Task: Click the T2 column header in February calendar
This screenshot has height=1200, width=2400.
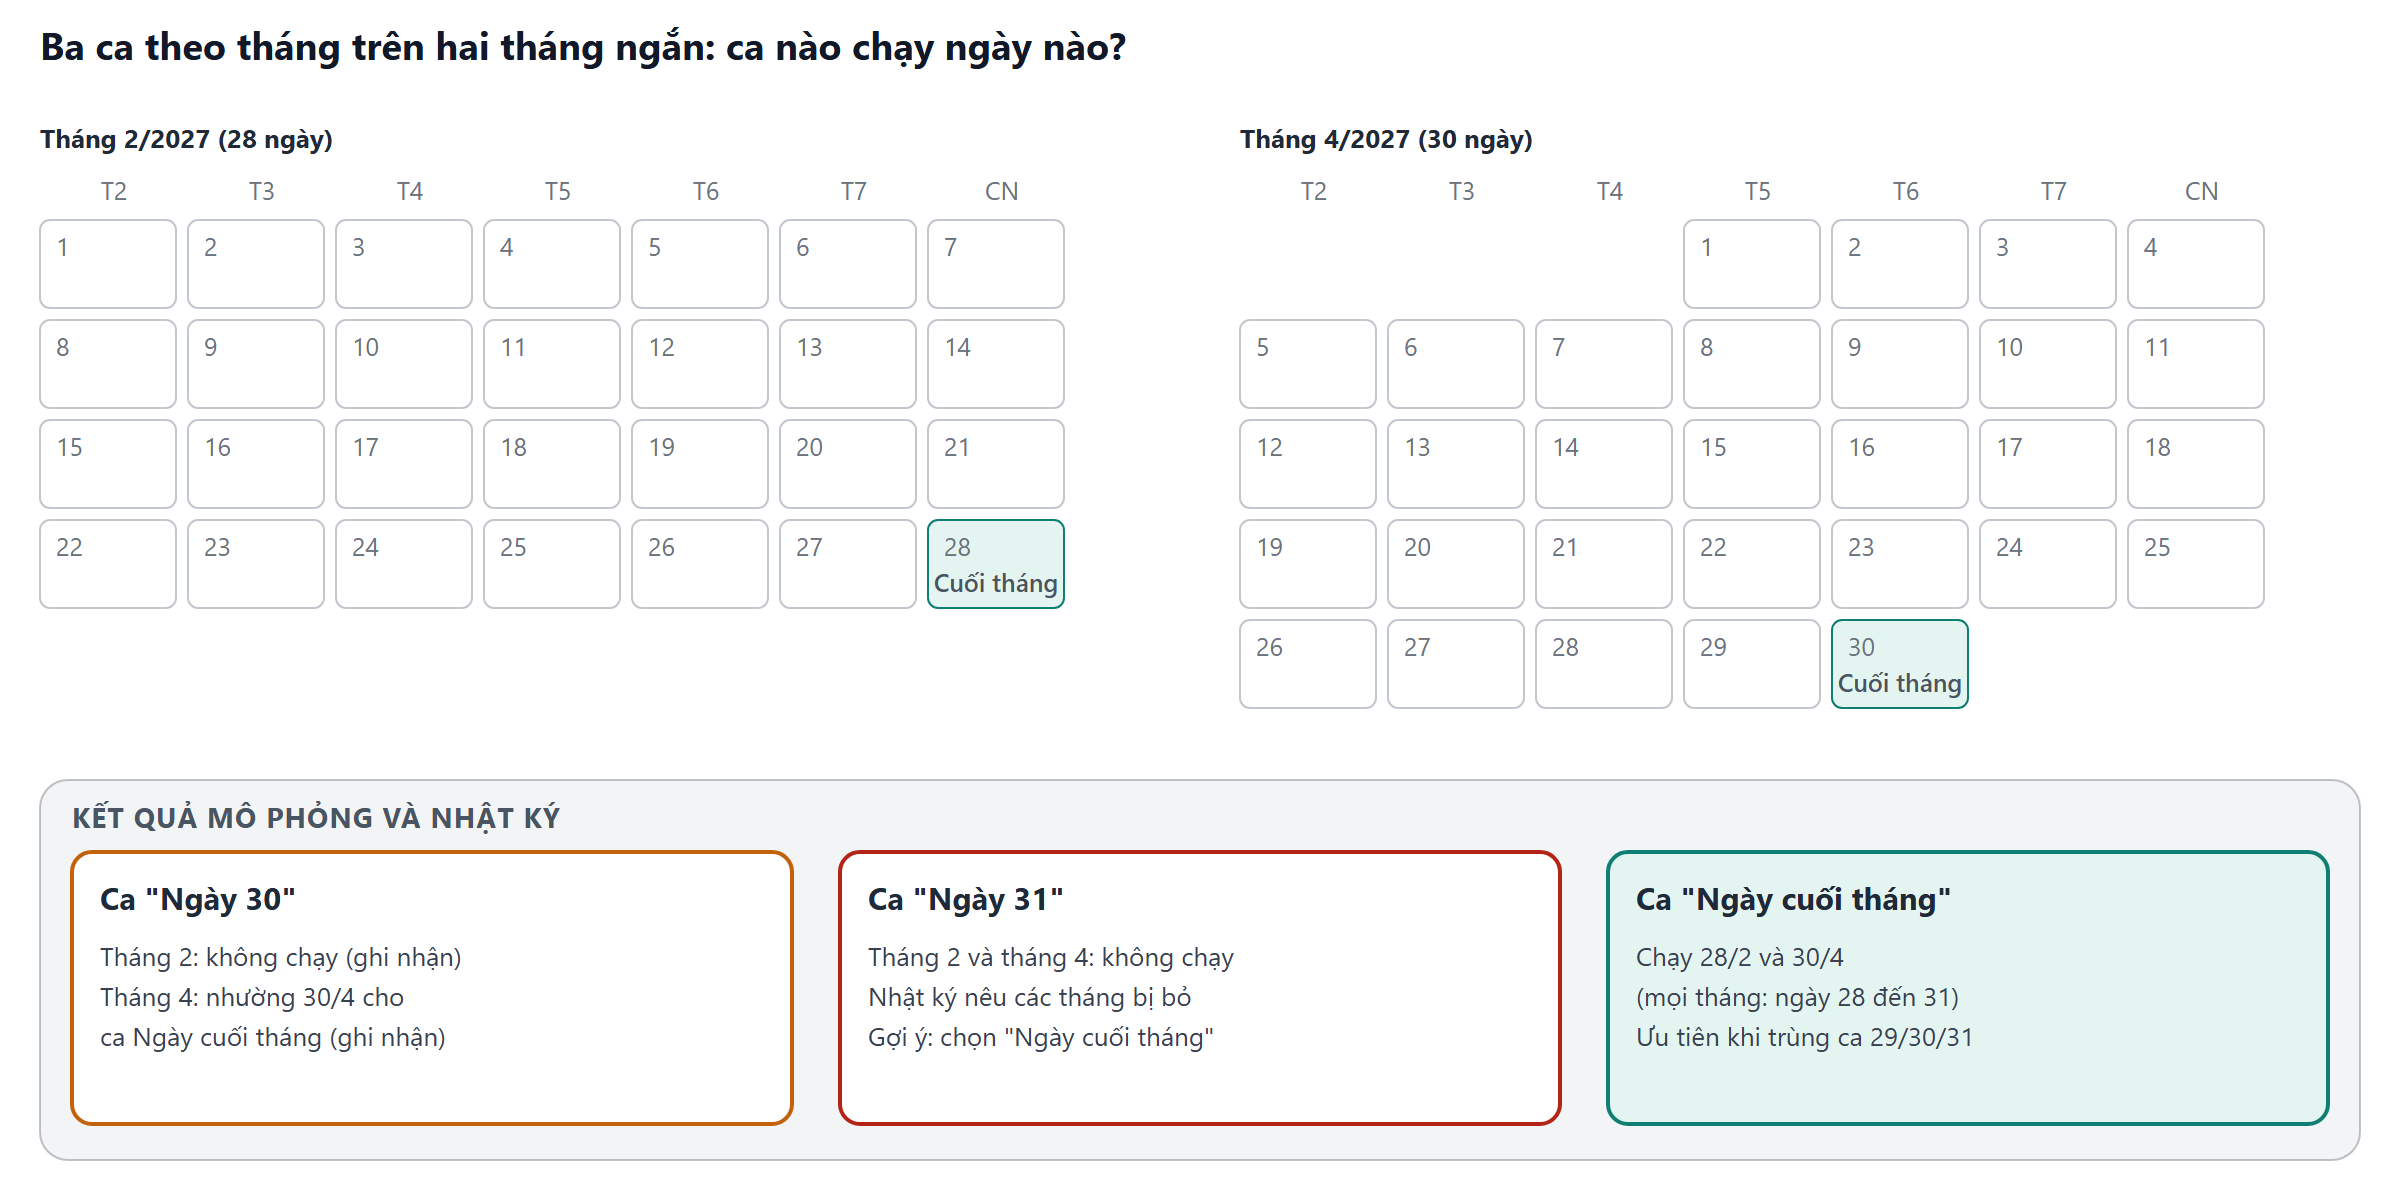Action: click(x=113, y=191)
